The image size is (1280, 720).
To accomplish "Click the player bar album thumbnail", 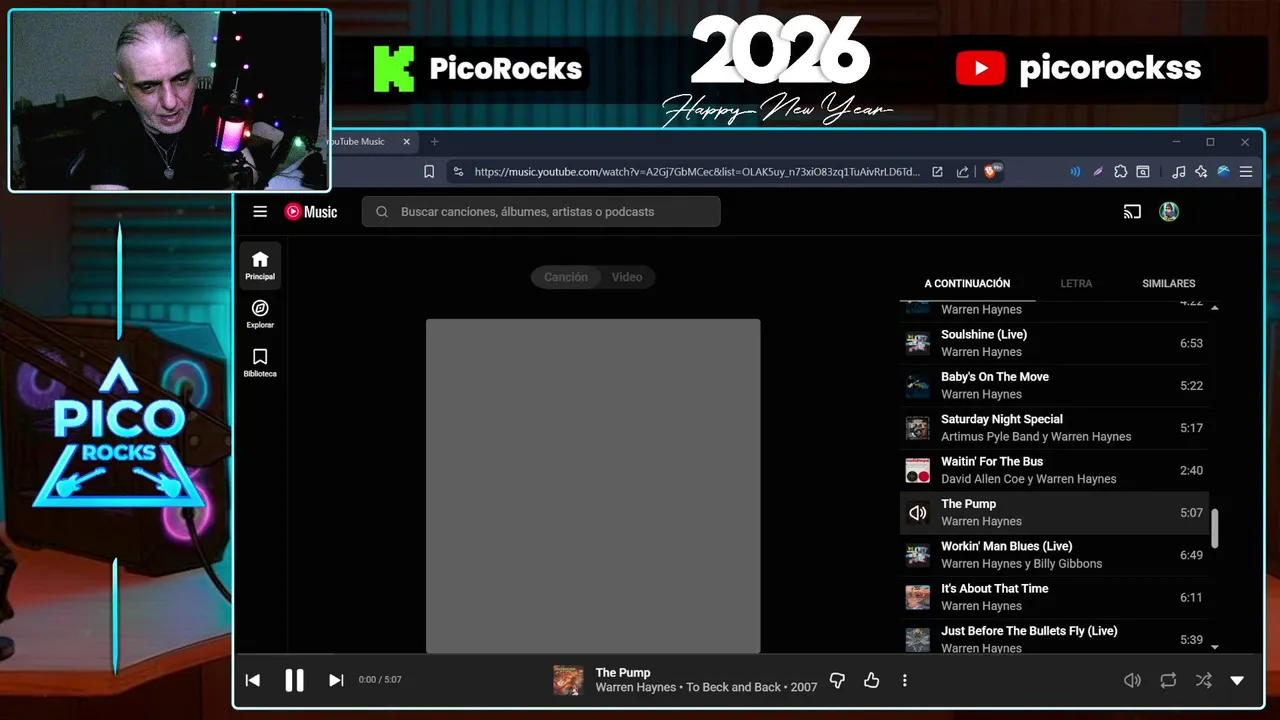I will [x=568, y=680].
